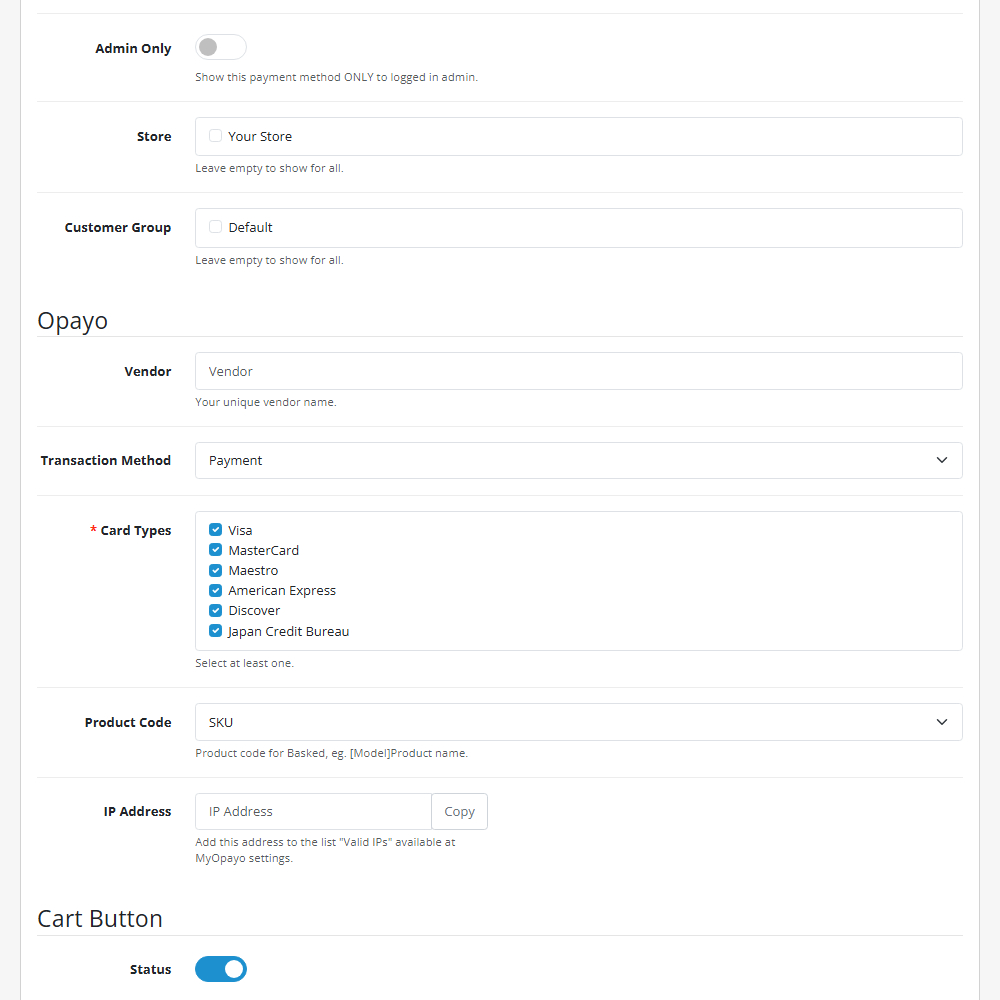
Task: Uncheck the American Express card type
Action: [x=215, y=590]
